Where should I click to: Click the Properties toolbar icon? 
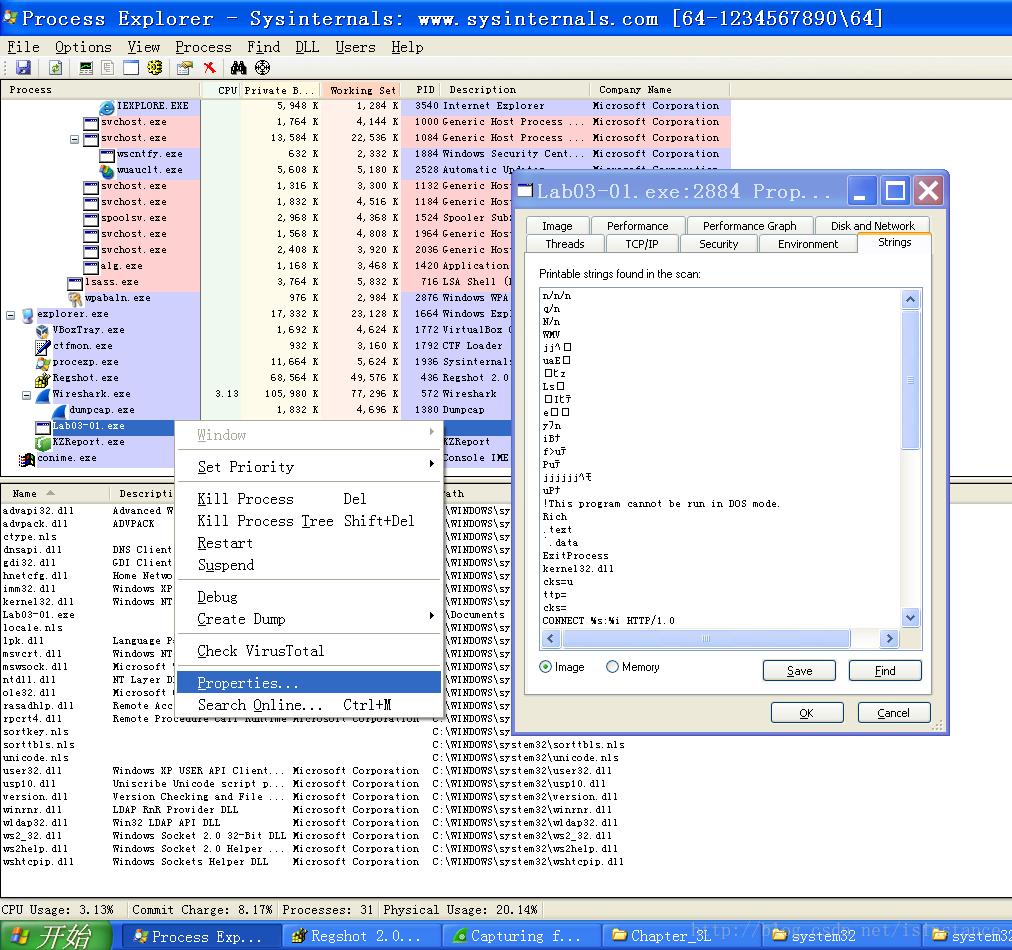(185, 68)
